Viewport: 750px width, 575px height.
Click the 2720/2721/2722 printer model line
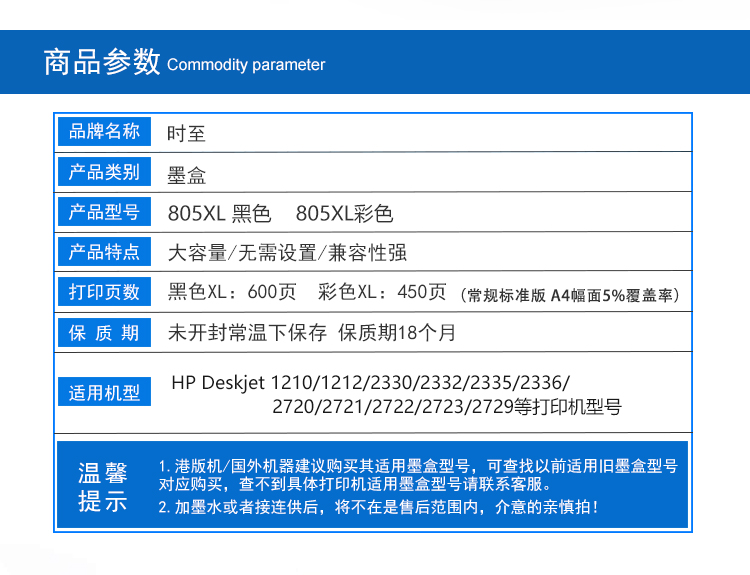(x=447, y=407)
